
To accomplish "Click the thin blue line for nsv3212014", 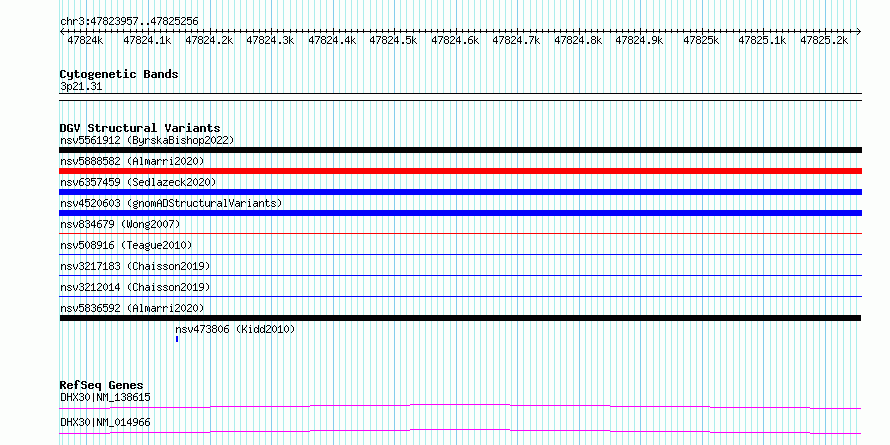I will pyautogui.click(x=460, y=296).
